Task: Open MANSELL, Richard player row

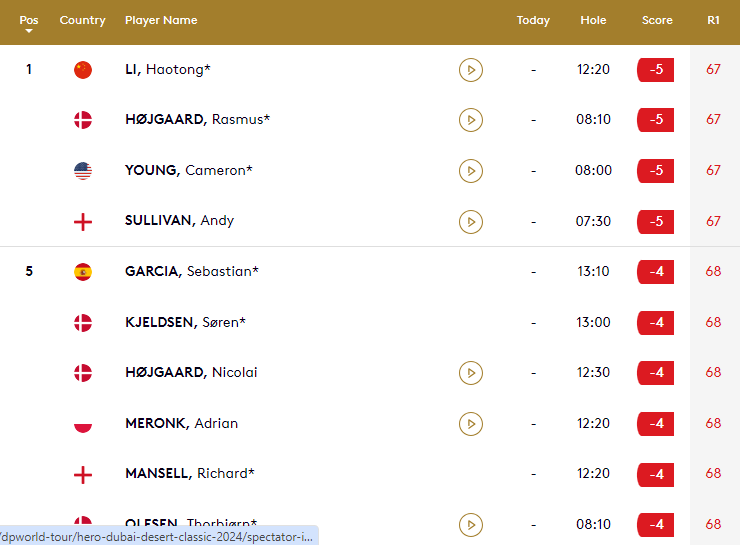Action: point(190,474)
